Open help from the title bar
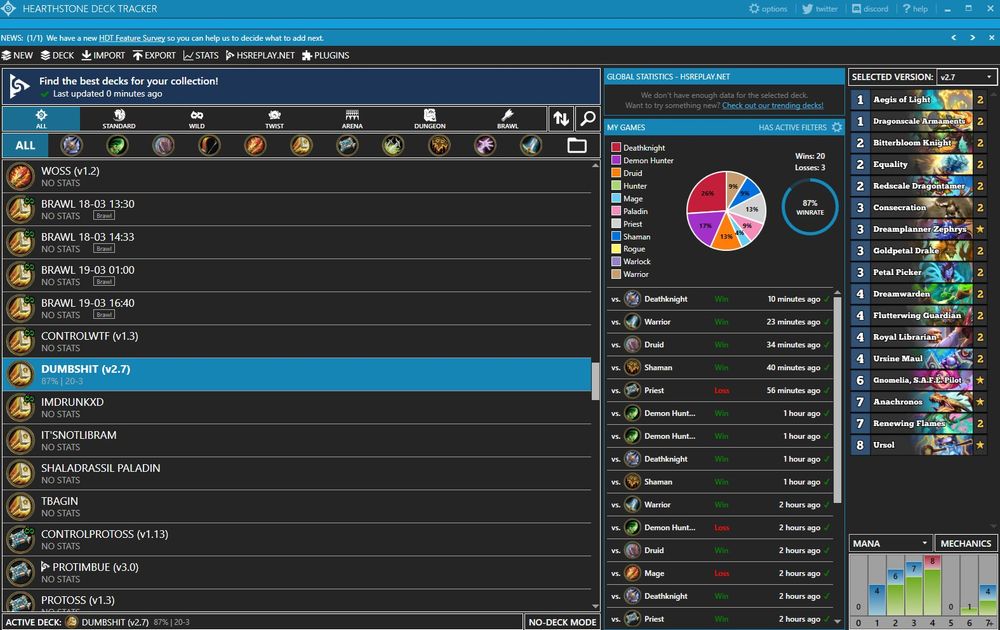1000x630 pixels. pos(915,9)
